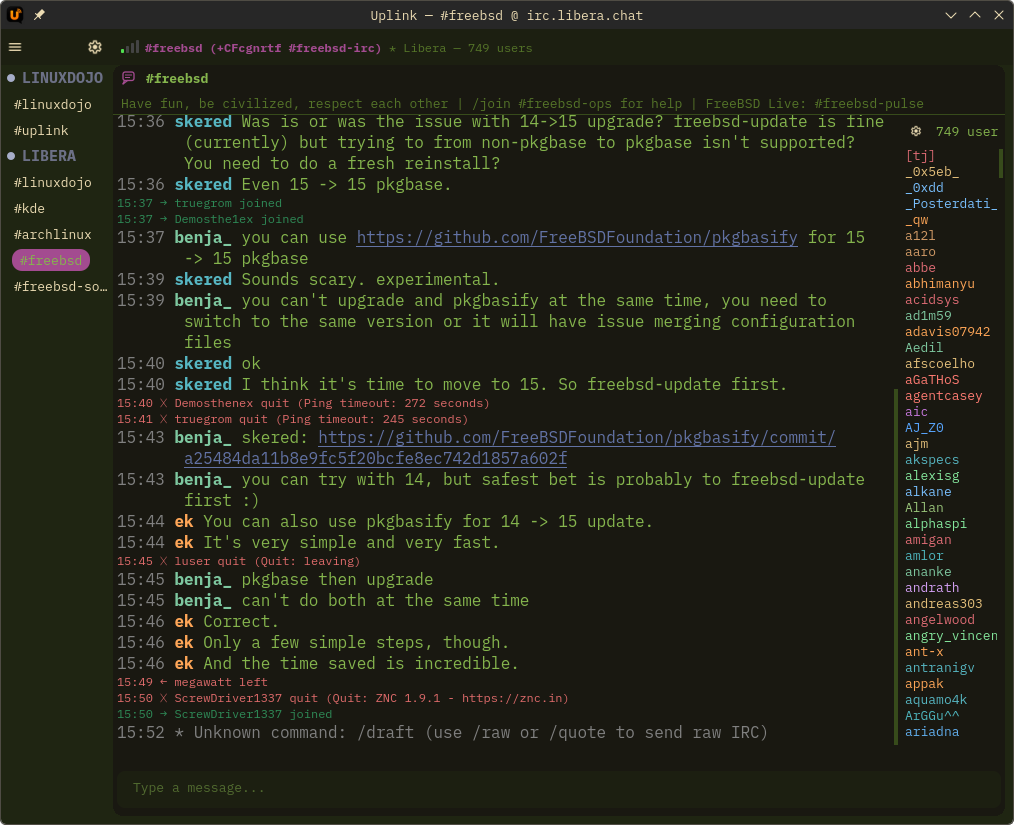Select user _0x5eb_ in user list
This screenshot has height=825, width=1014.
coord(932,172)
